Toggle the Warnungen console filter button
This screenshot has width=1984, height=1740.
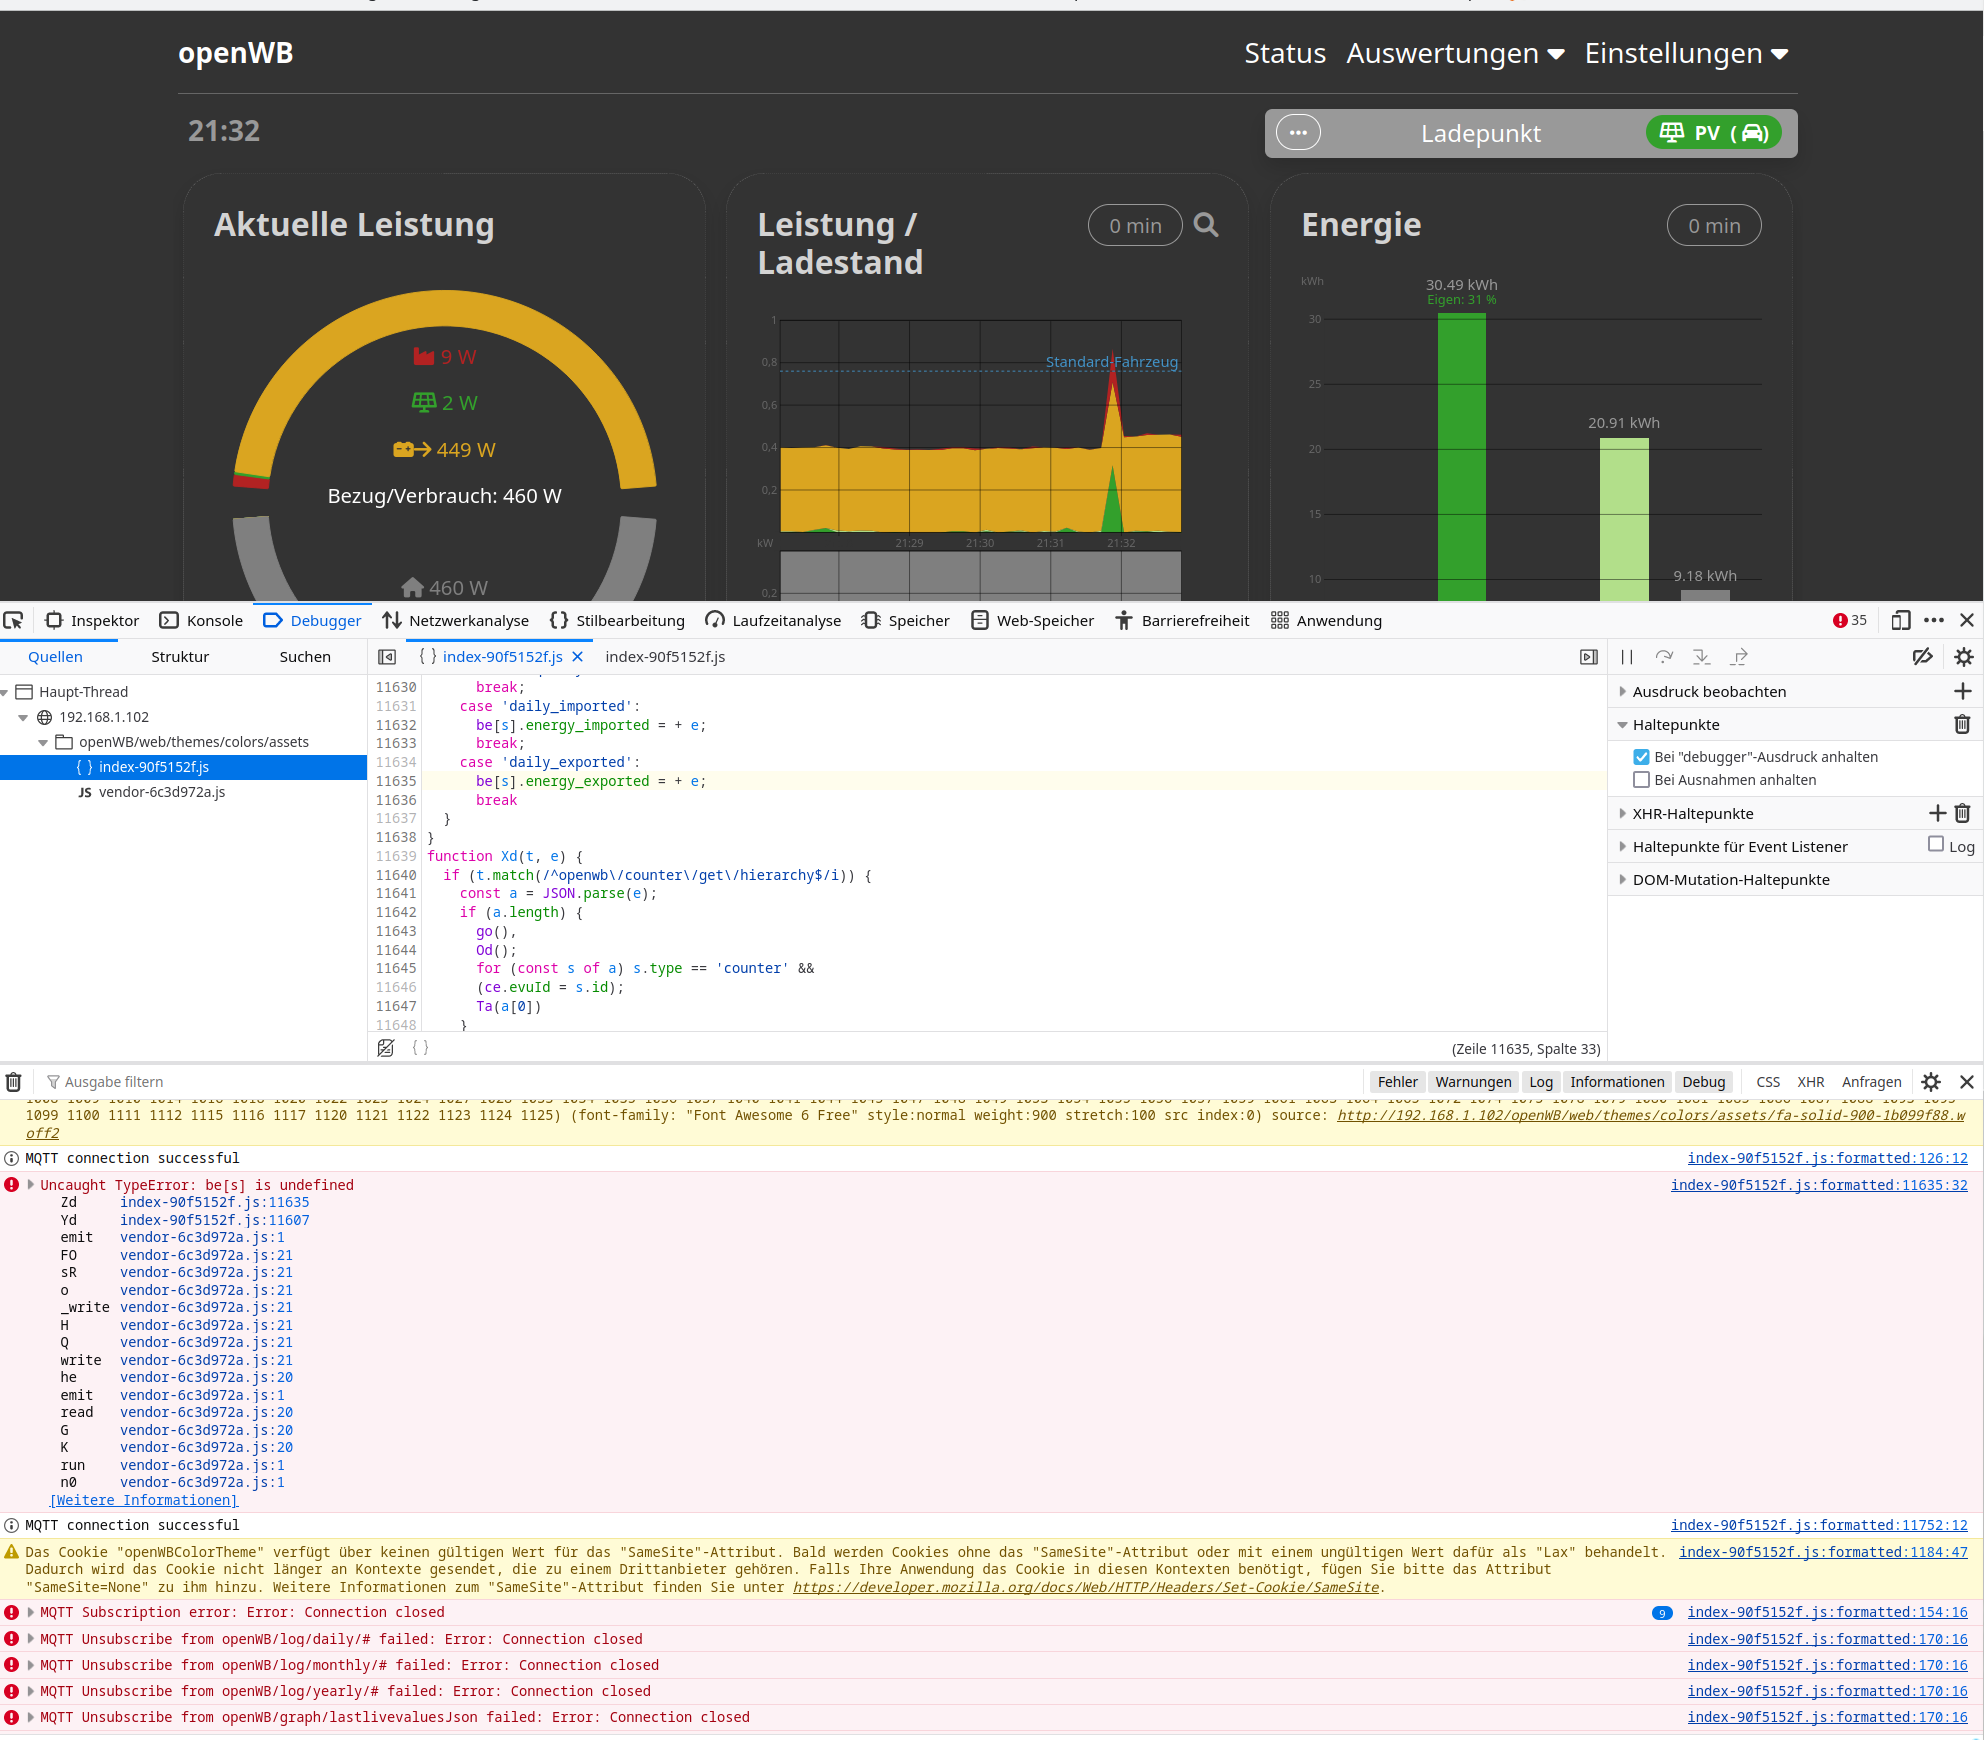[x=1473, y=1082]
